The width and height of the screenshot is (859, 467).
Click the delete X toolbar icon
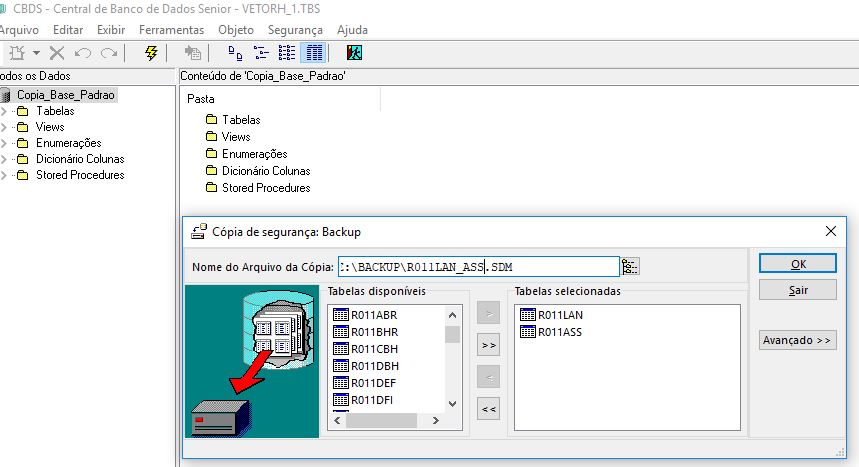click(57, 52)
